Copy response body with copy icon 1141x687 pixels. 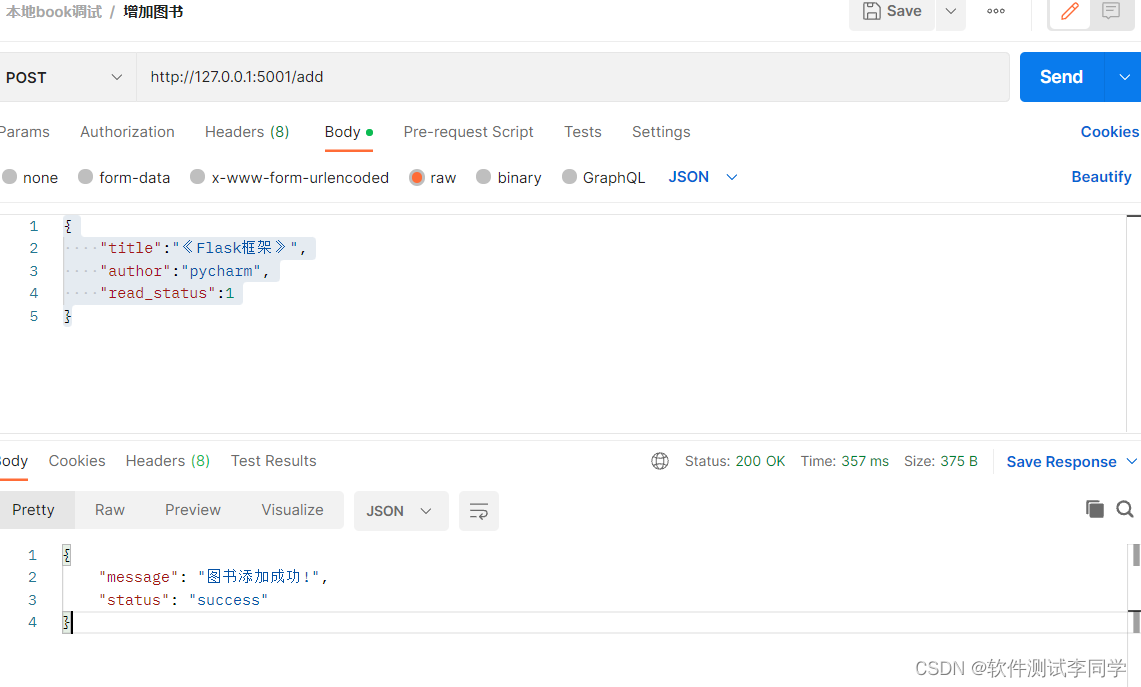(x=1094, y=509)
